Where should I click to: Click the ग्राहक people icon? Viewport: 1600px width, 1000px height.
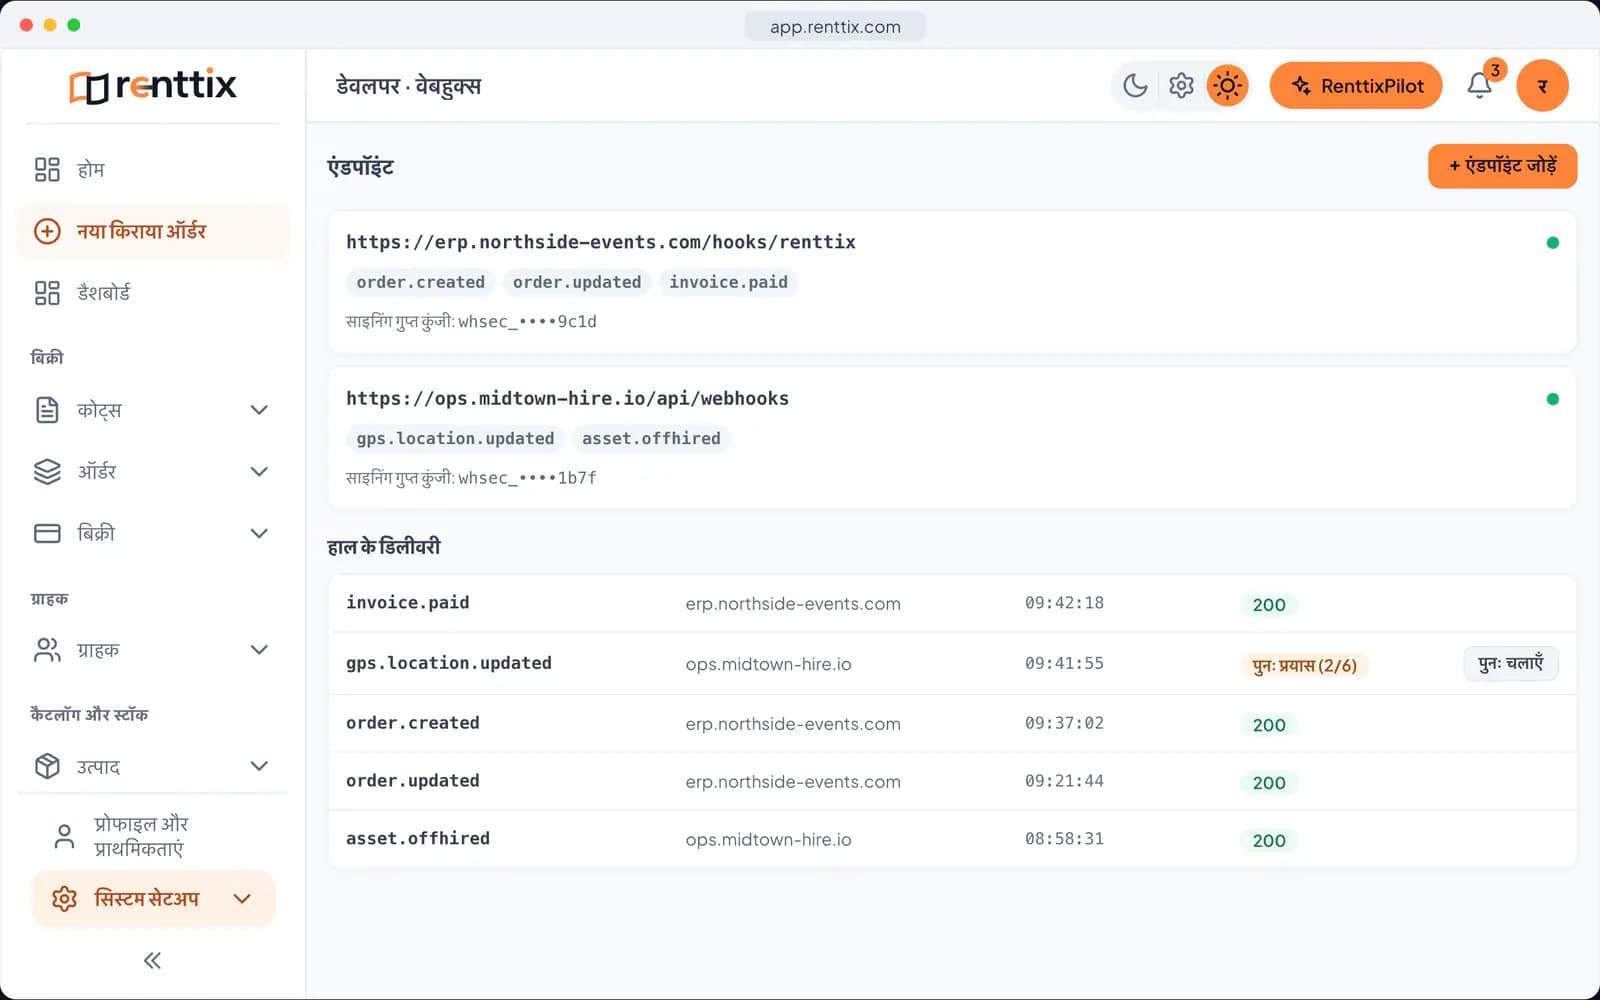(47, 650)
